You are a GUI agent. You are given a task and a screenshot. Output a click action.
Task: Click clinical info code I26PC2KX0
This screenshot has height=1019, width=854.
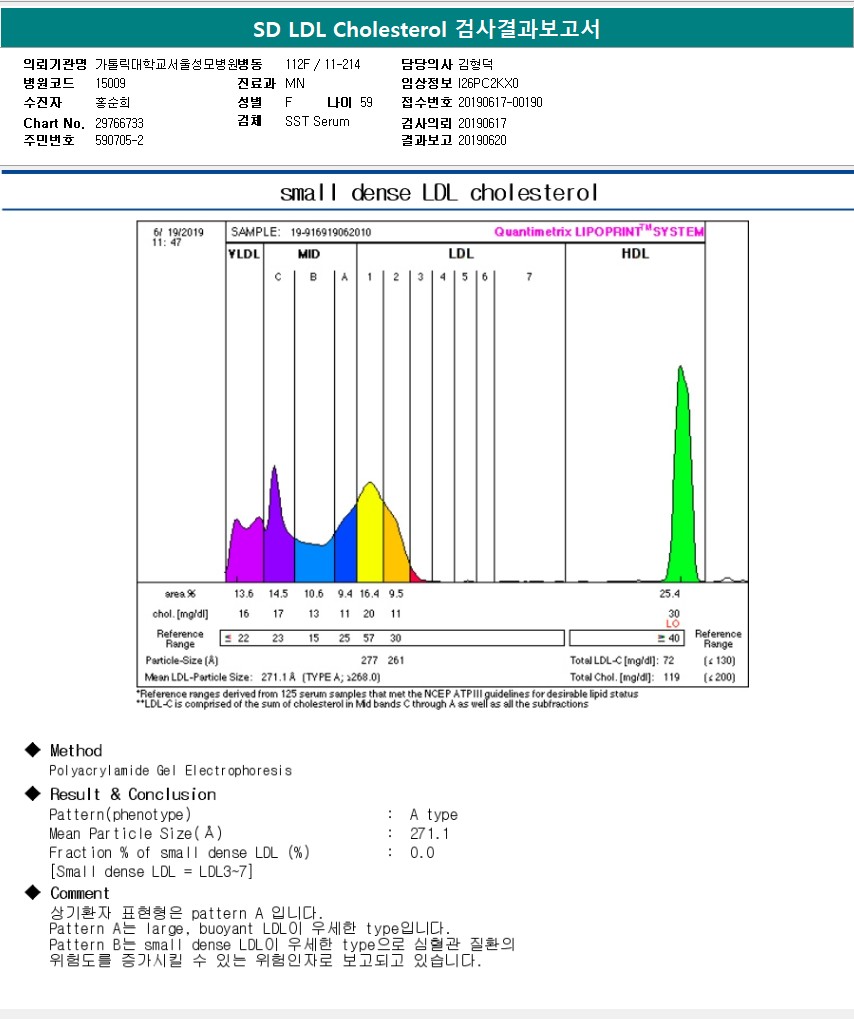[488, 83]
